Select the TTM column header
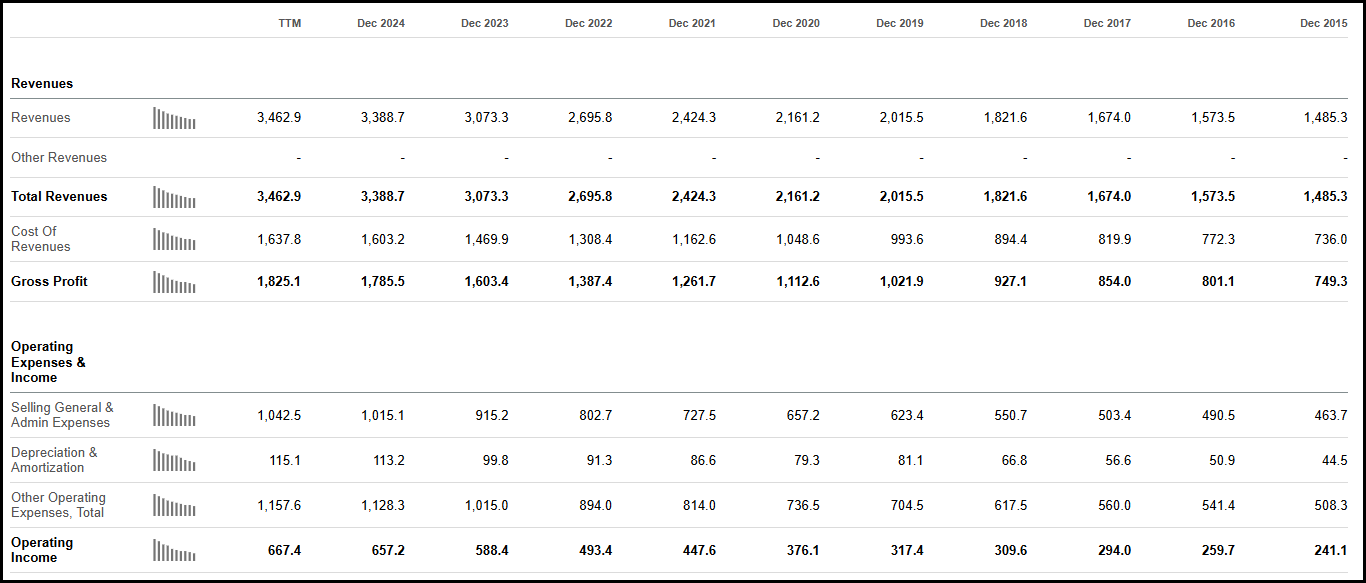 [291, 22]
